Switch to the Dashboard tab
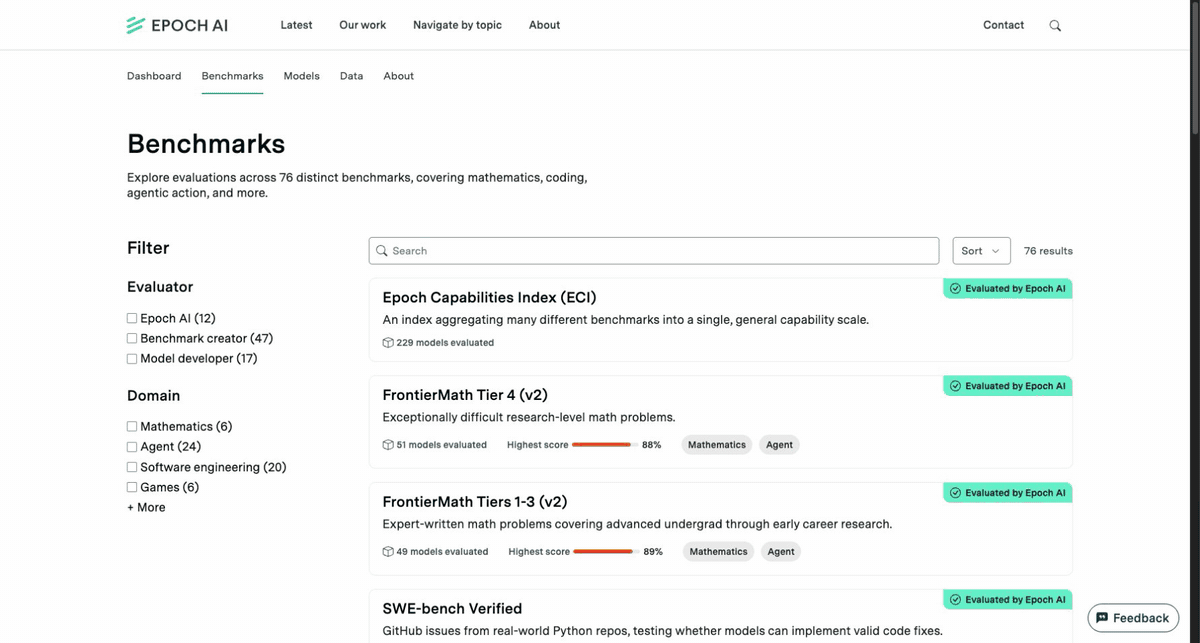Screen dimensions: 1200x643 pyautogui.click(x=154, y=76)
